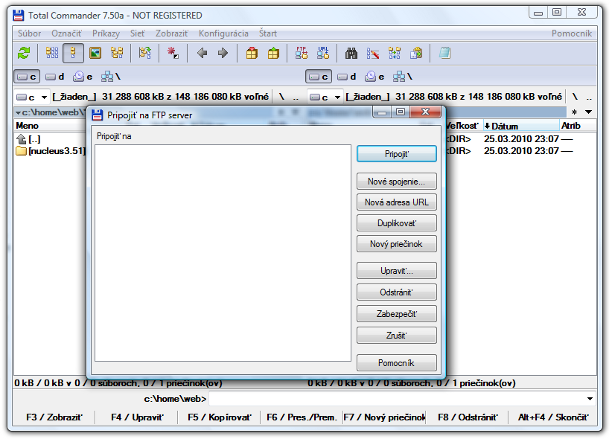Go back with left arrow icon
This screenshot has width=612, height=439.
(202, 53)
